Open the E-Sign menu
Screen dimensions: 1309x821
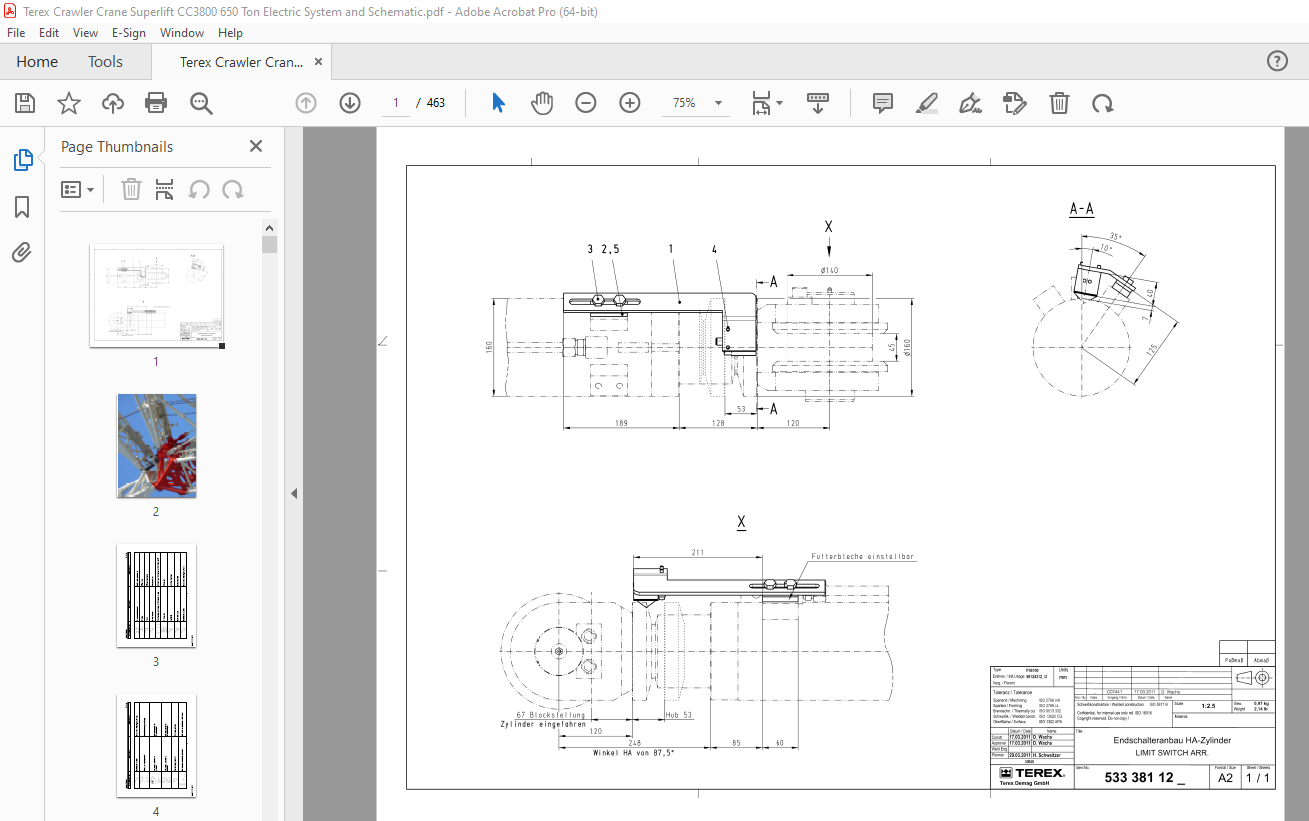click(129, 32)
